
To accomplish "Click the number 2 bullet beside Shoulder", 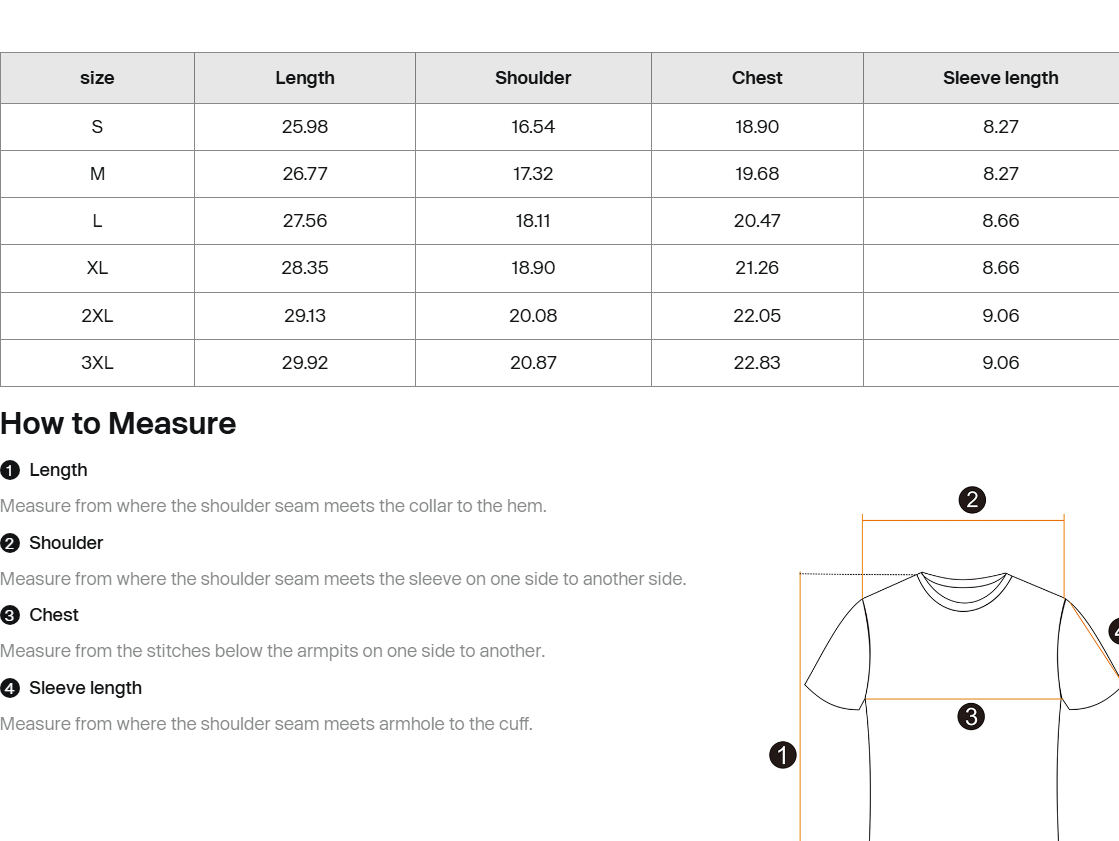I will (10, 544).
